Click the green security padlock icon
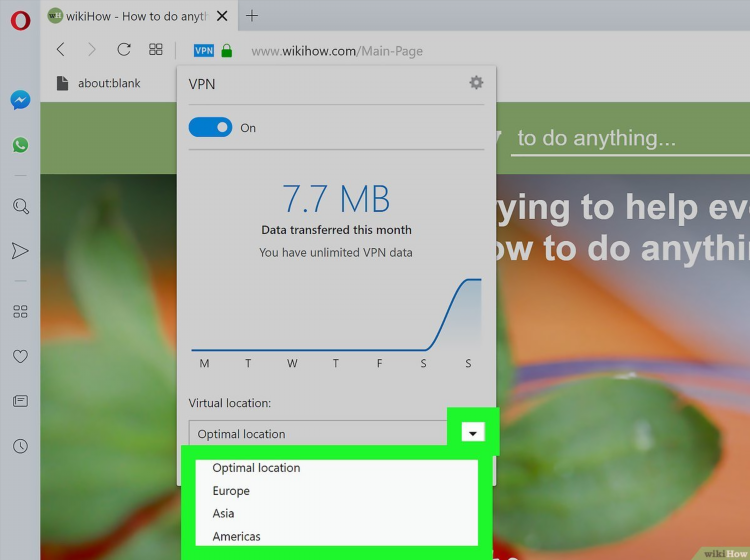The image size is (750, 560). (x=227, y=50)
